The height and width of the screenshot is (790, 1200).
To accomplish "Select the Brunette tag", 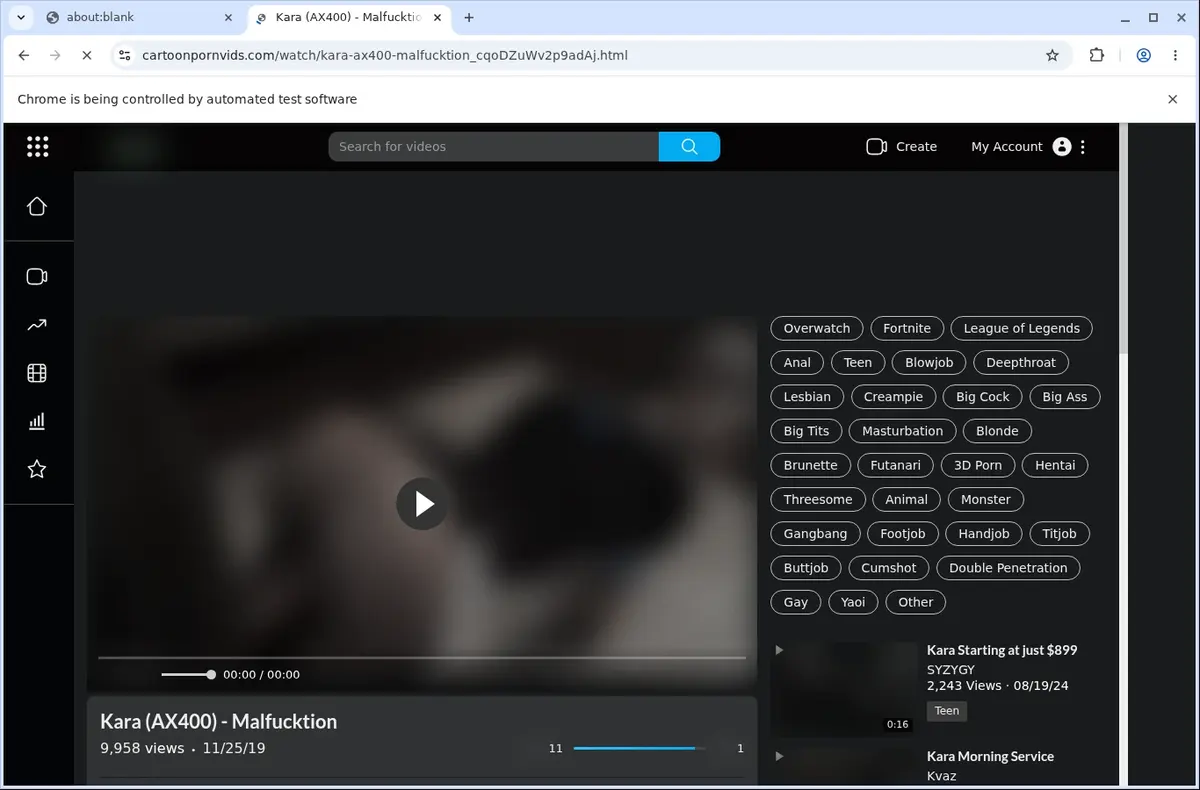I will (x=811, y=465).
